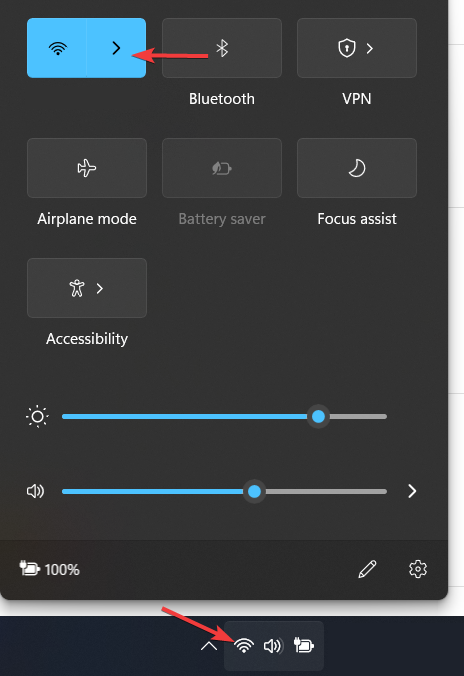Click the VPN shield icon
Image resolution: width=464 pixels, height=676 pixels.
coord(347,48)
